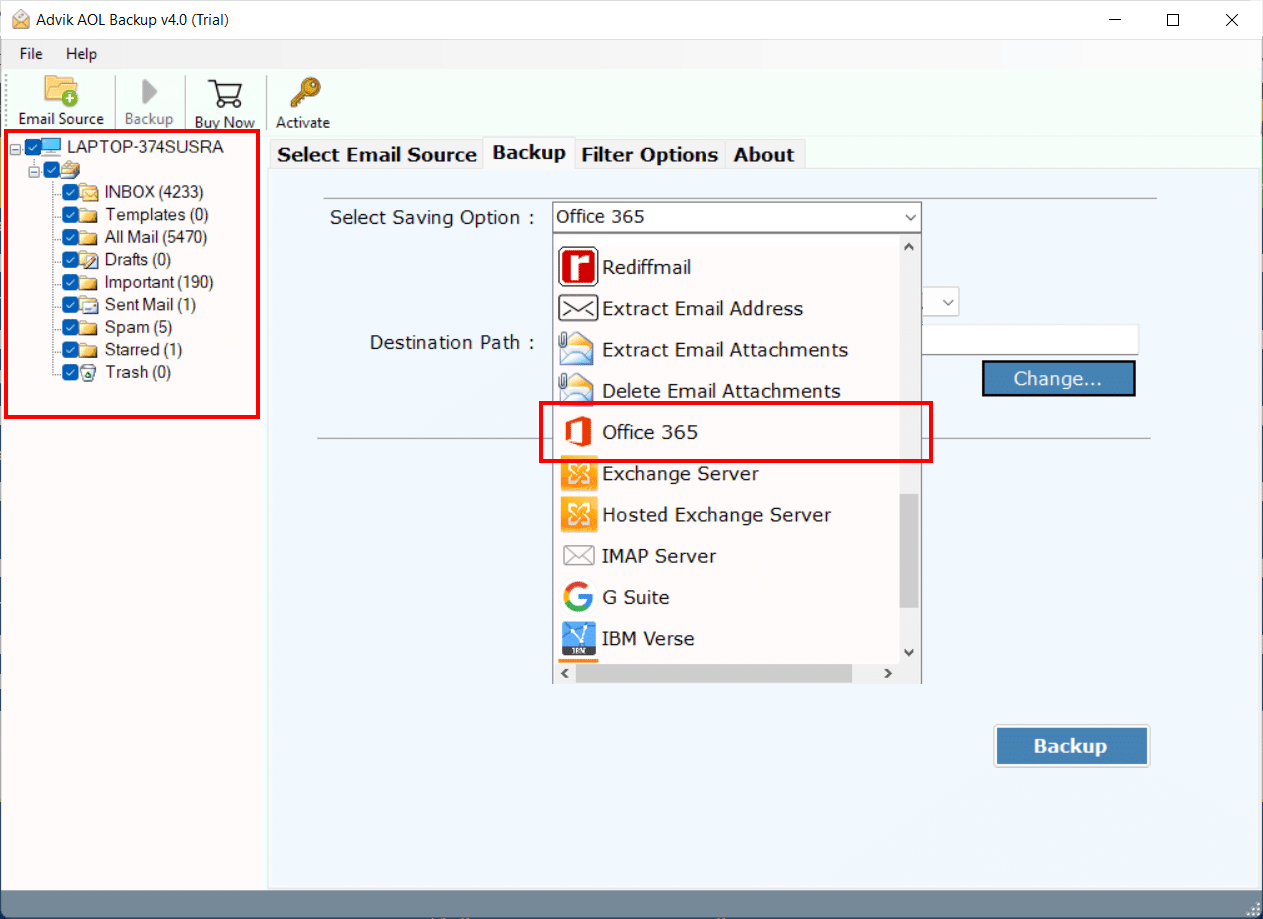The height and width of the screenshot is (919, 1263).
Task: Uncheck the INBOX (4233) checkbox
Action: coord(70,192)
